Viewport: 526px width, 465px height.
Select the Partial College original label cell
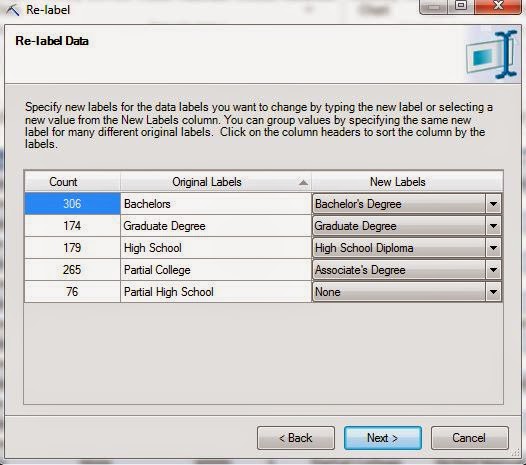(216, 270)
